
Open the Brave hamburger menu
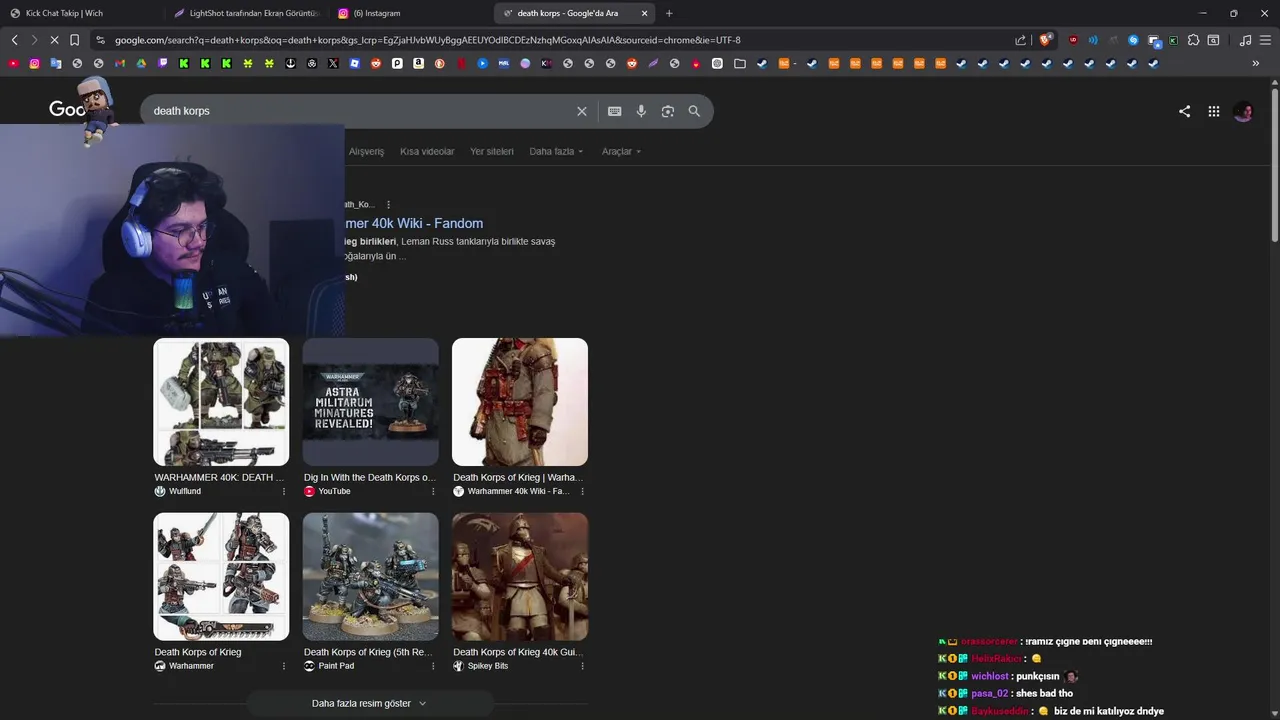point(1265,40)
